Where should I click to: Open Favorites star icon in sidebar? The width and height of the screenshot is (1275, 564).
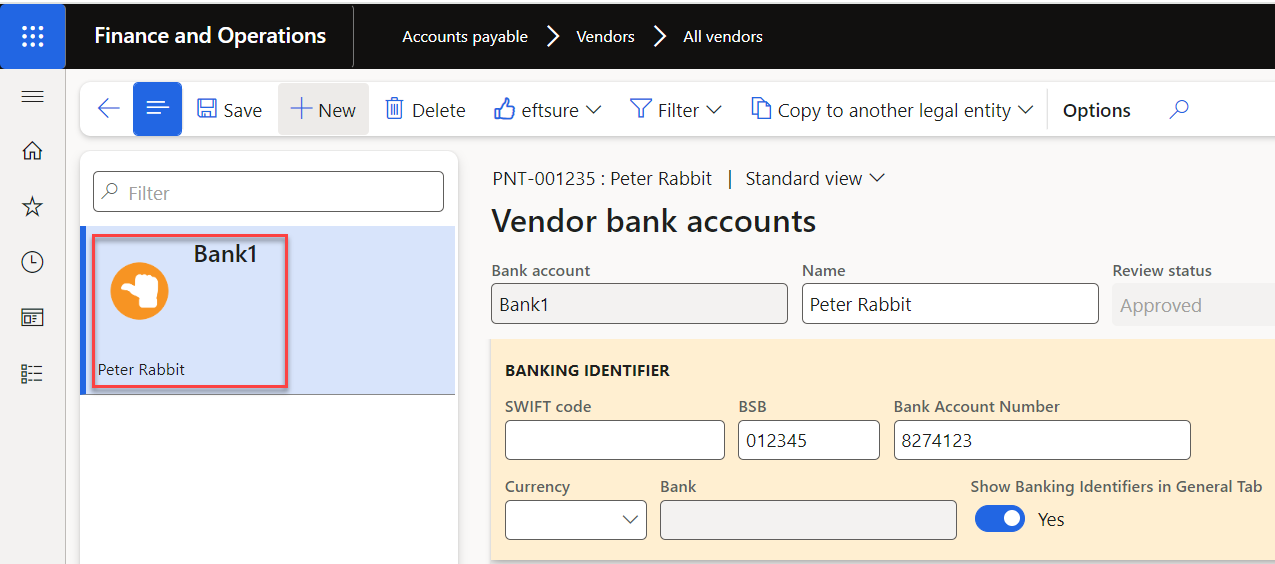pos(32,207)
